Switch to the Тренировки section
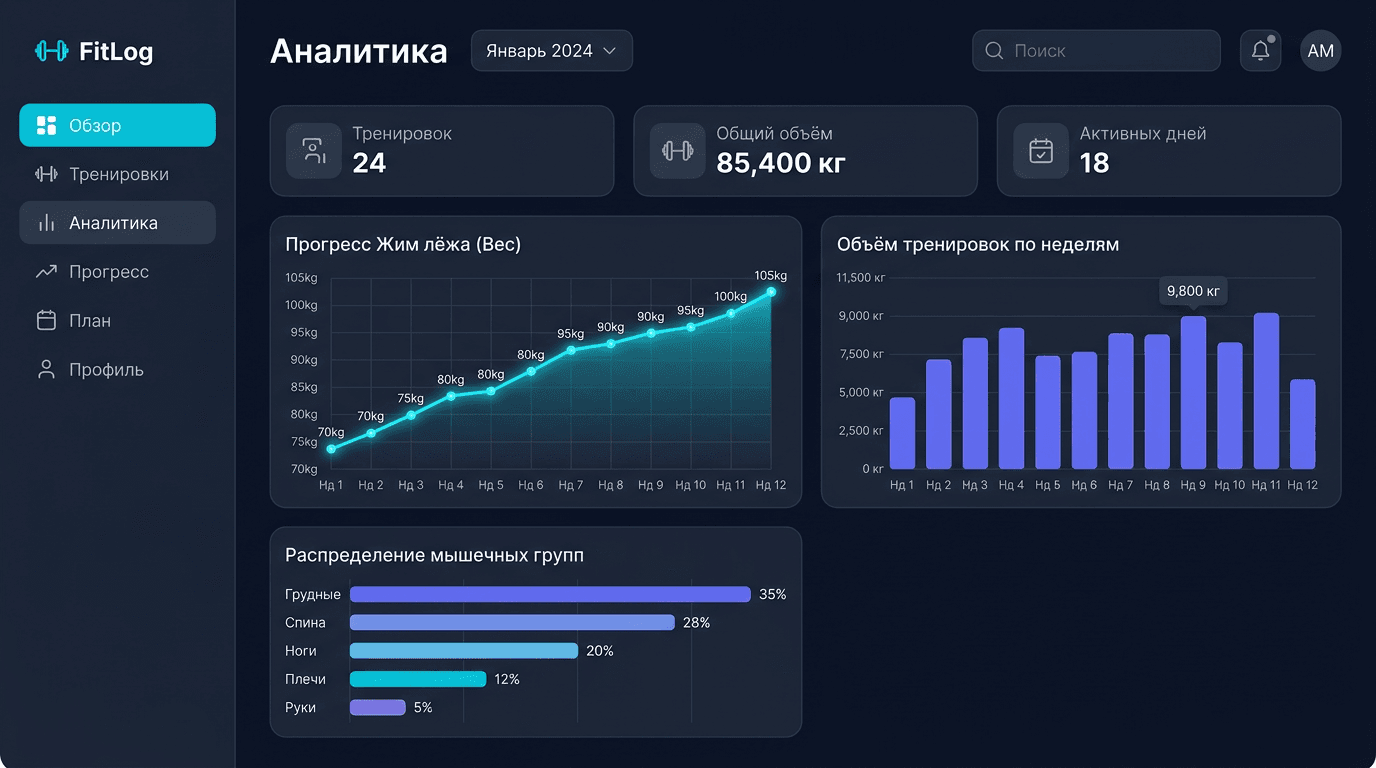The height and width of the screenshot is (768, 1376). (x=117, y=173)
